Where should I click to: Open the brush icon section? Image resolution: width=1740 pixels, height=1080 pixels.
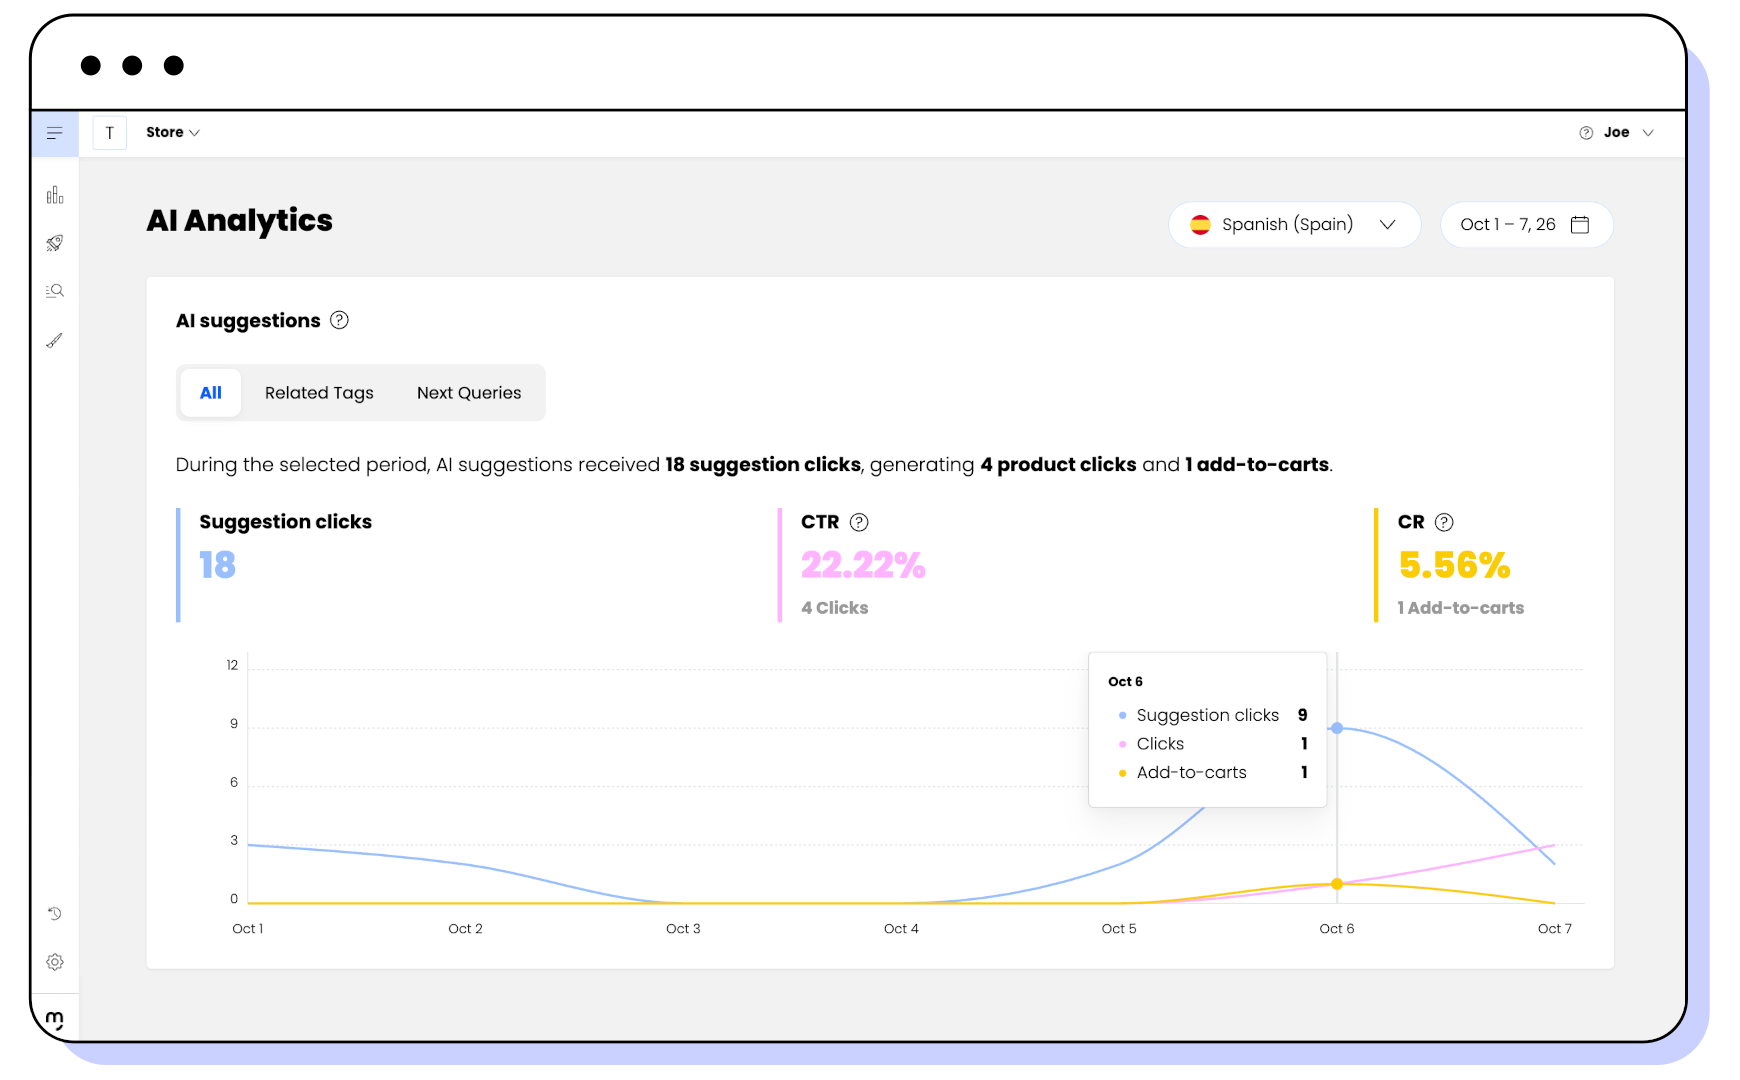coord(55,340)
